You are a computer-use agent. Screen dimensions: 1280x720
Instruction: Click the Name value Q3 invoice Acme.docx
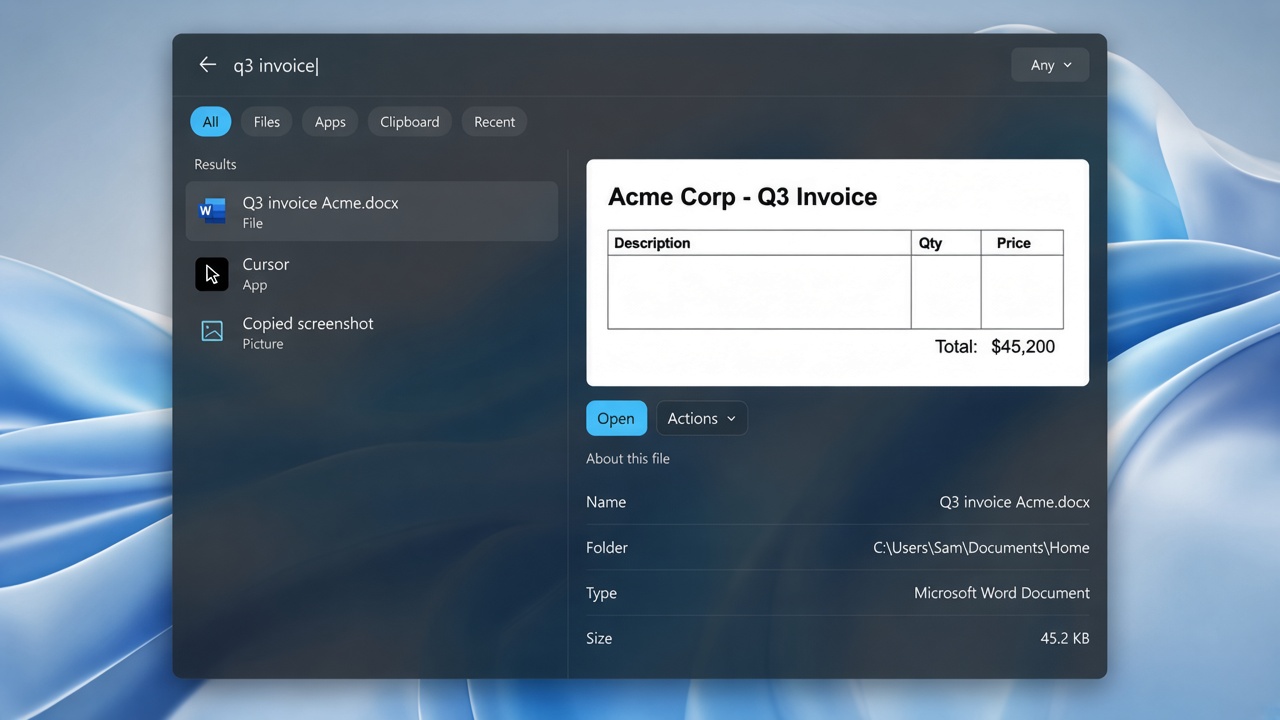point(1014,502)
